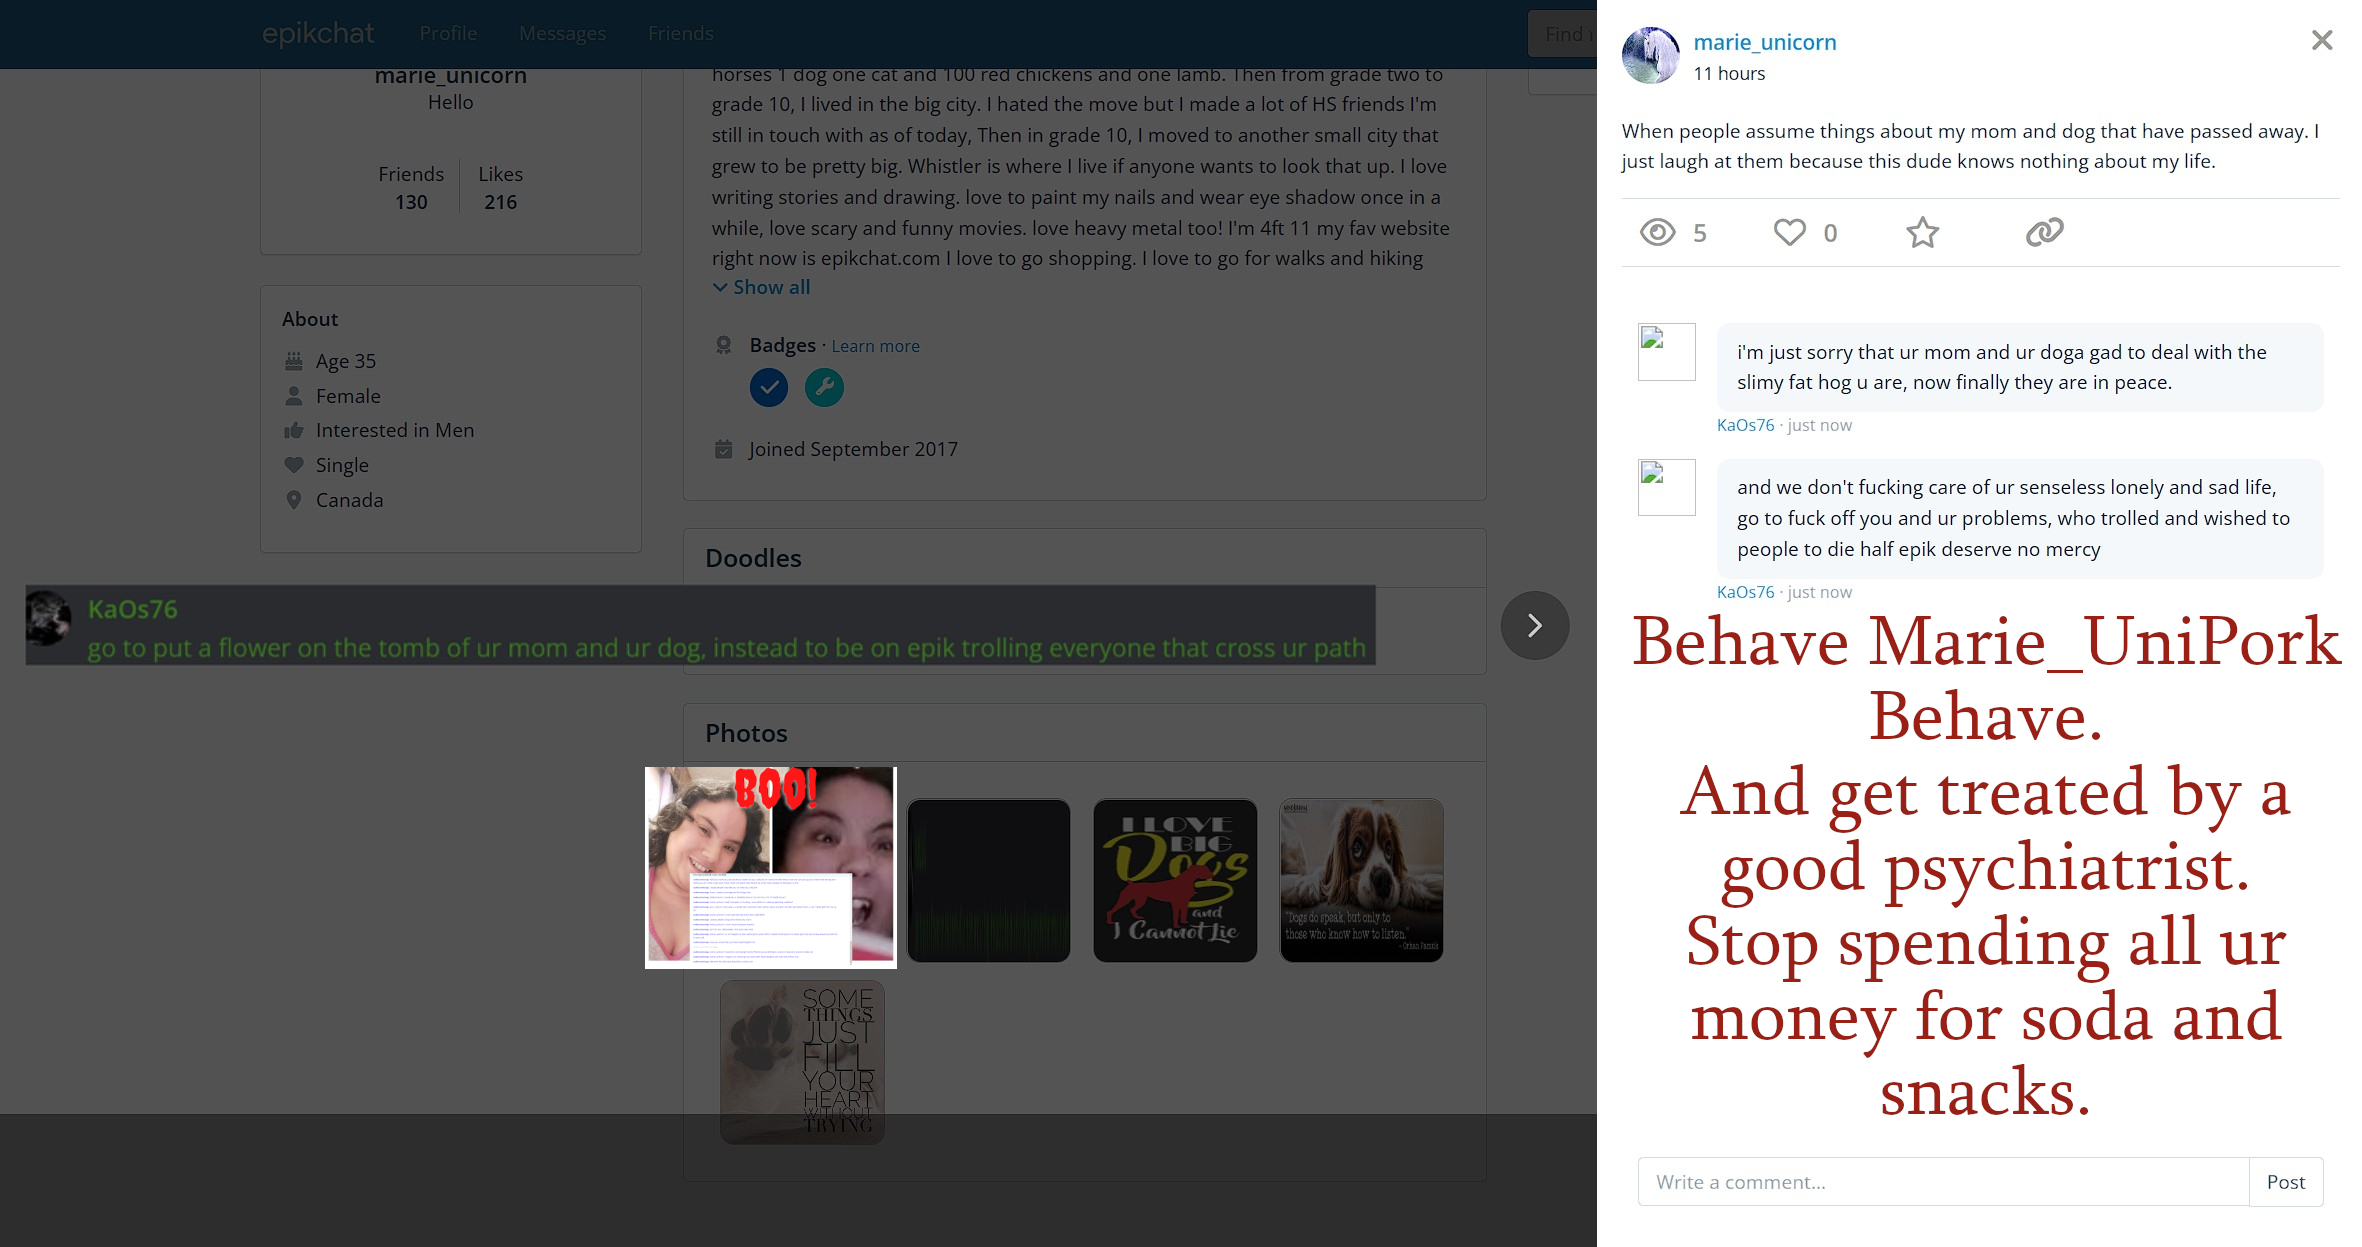Click the Joined September 2017 text
Viewport: 2362px width, 1247px height.
click(x=853, y=449)
